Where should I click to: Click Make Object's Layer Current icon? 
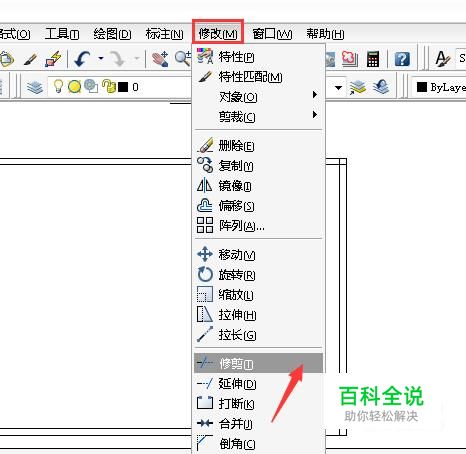[357, 87]
